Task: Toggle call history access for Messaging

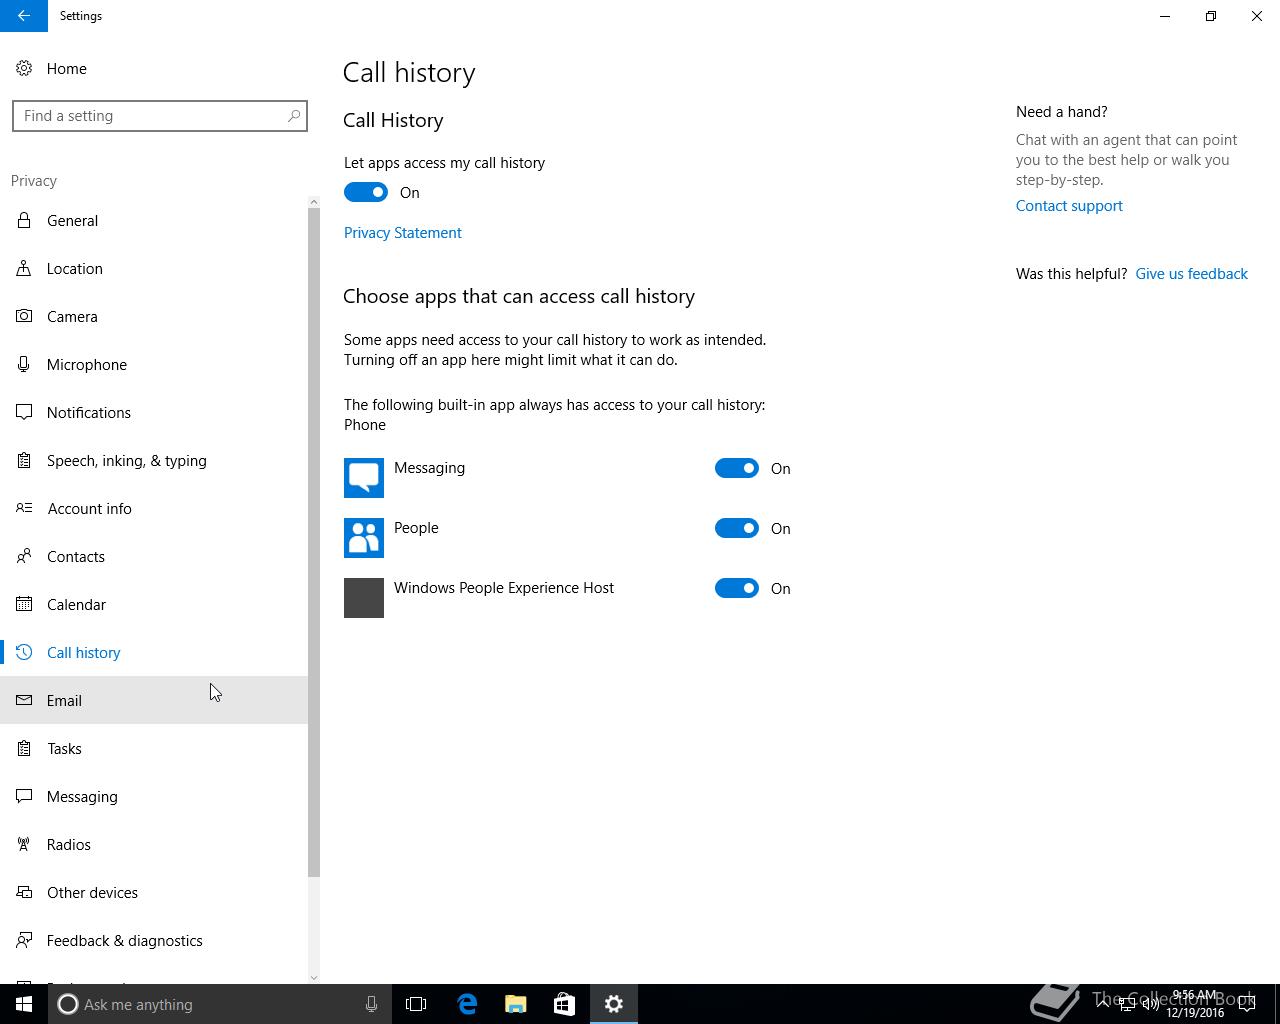Action: (x=737, y=468)
